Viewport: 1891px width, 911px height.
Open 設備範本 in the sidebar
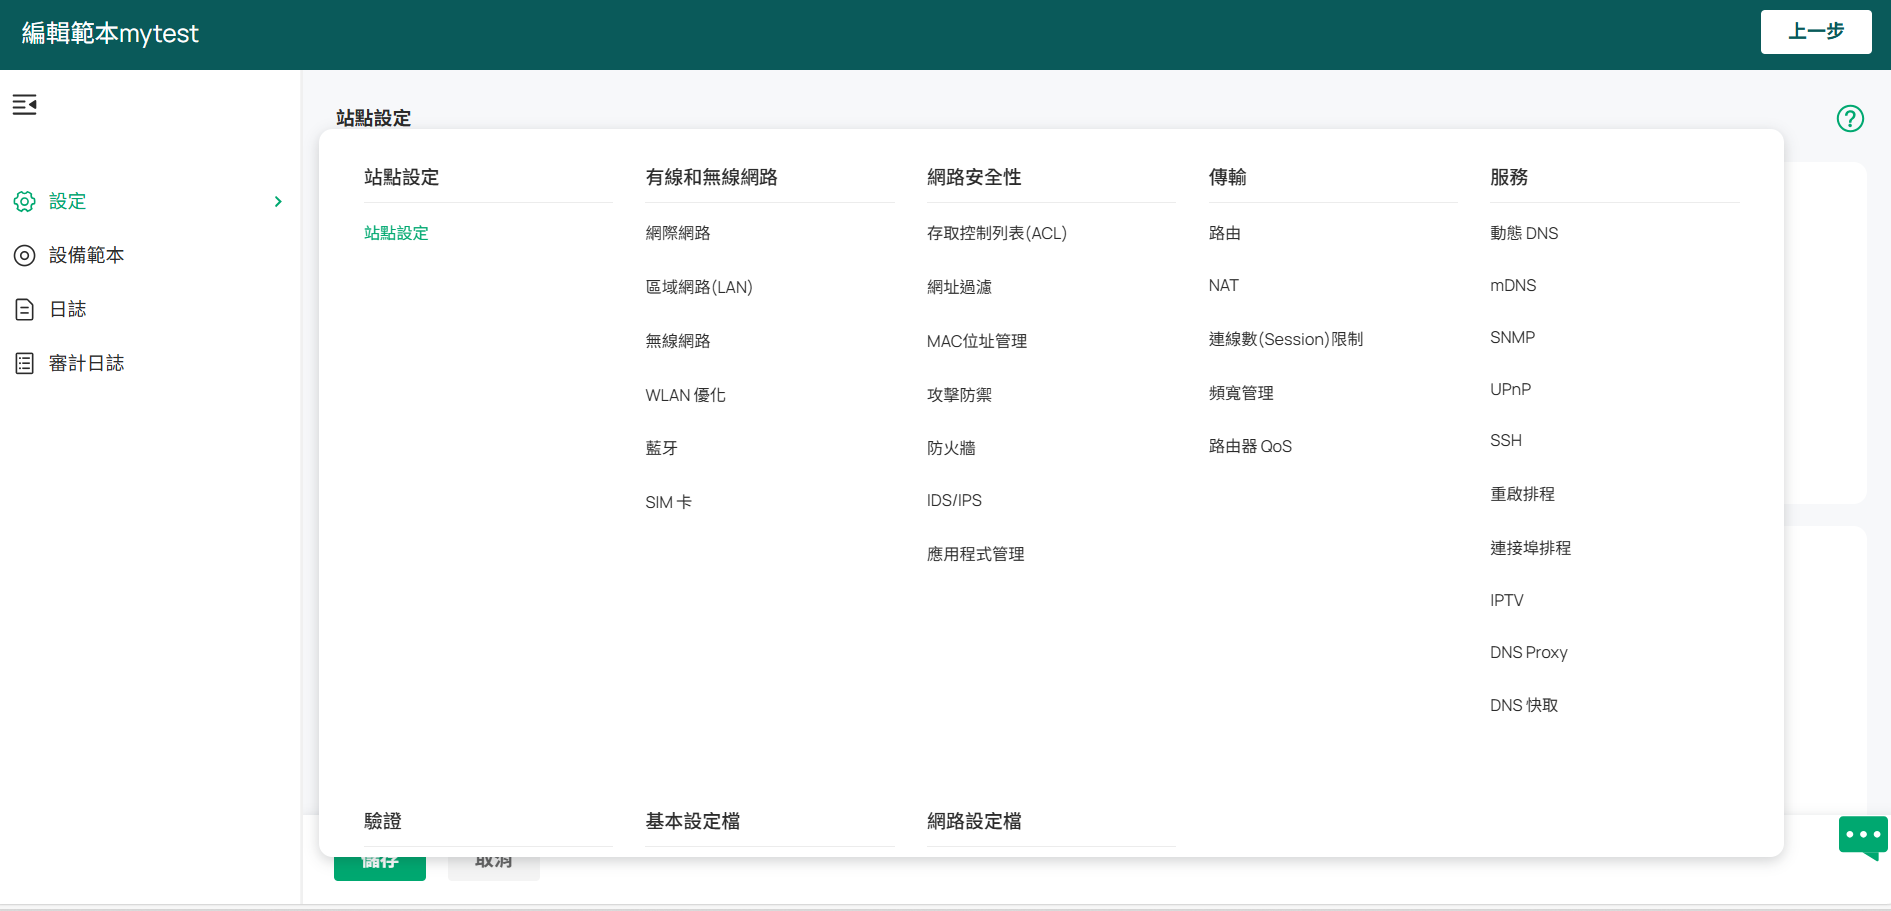[x=87, y=255]
